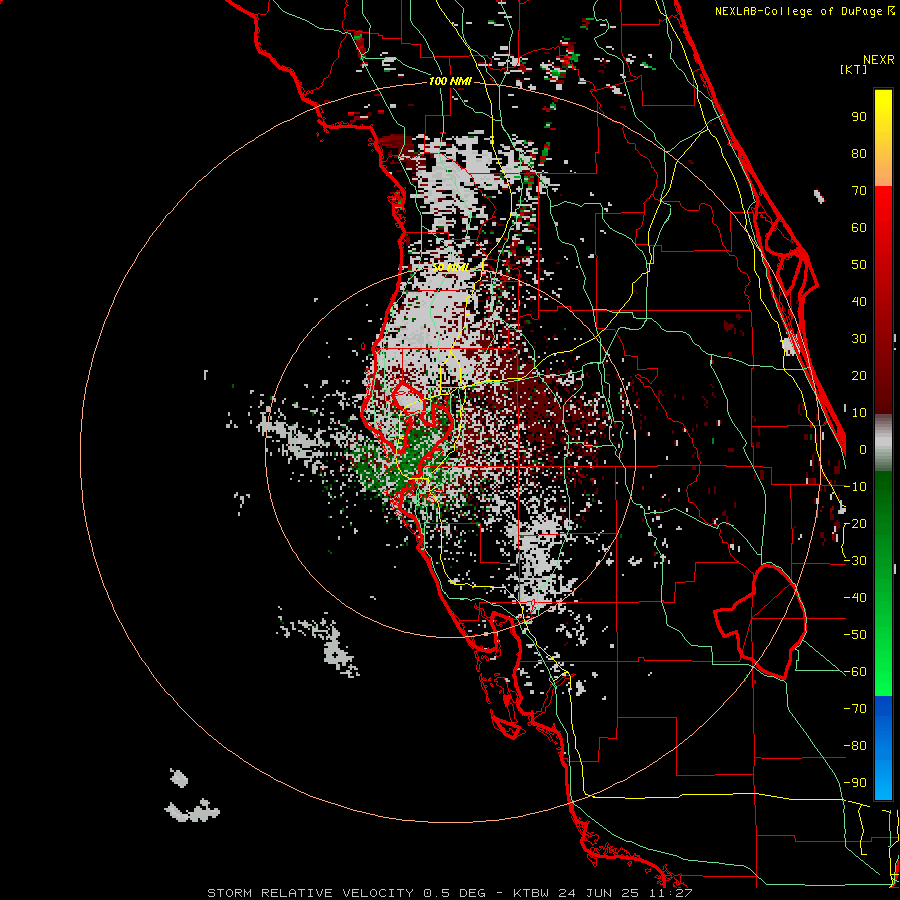This screenshot has width=900, height=900.
Task: Click the 40 value on velocity scale
Action: coord(859,302)
